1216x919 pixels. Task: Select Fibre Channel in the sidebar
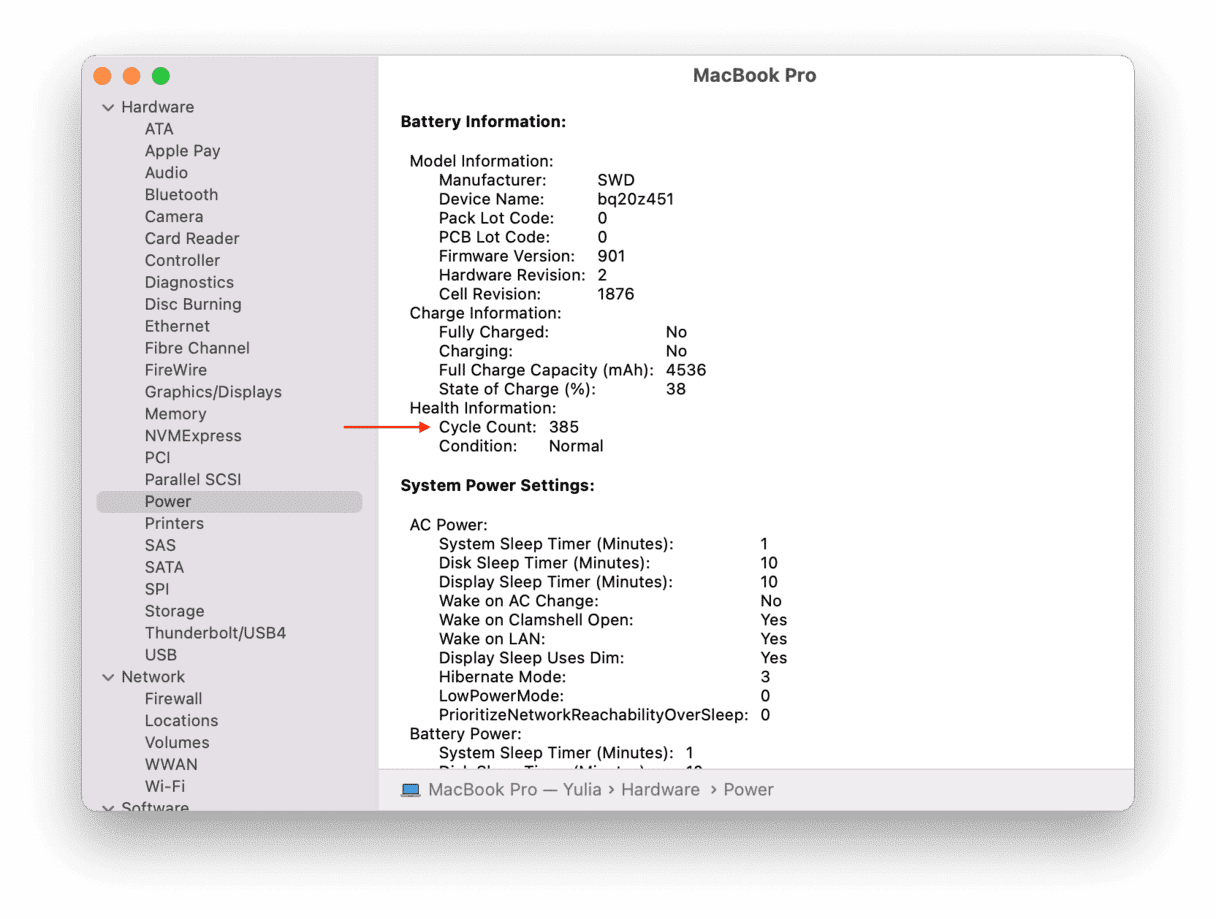(x=197, y=349)
